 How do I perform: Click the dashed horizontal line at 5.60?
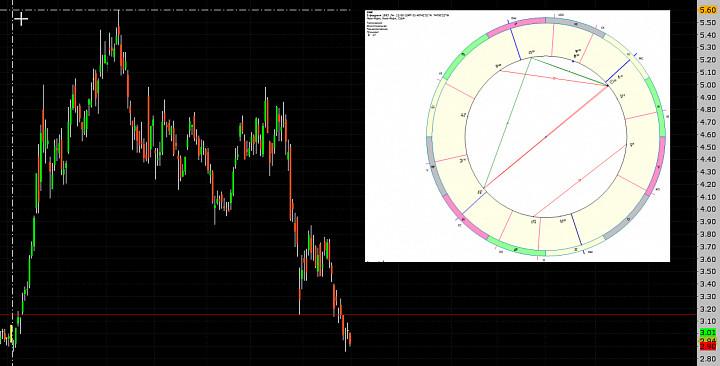click(174, 10)
